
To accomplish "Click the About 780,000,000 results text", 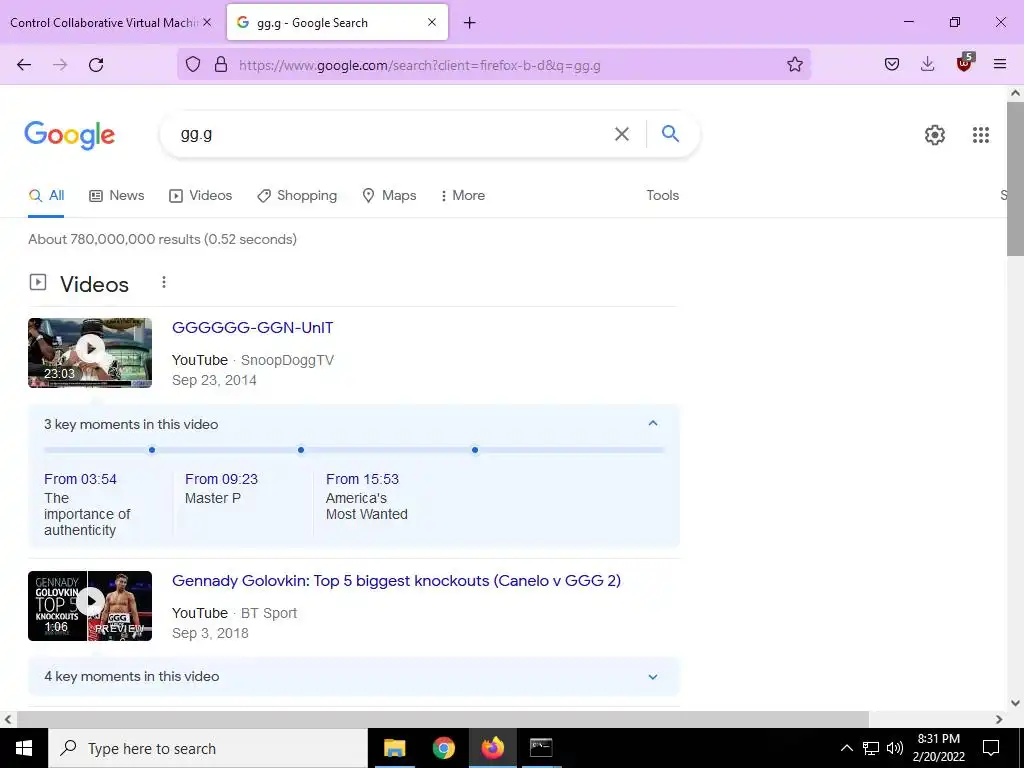I will point(163,239).
